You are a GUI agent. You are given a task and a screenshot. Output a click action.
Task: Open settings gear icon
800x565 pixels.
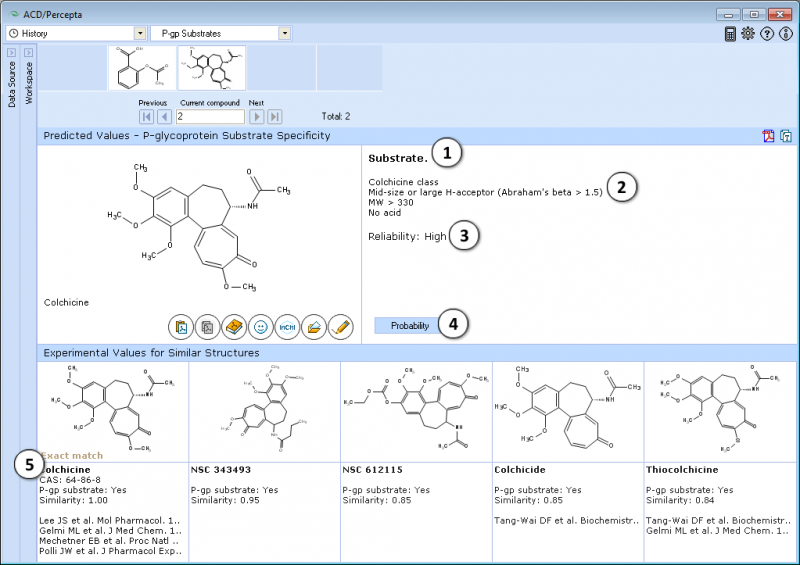(x=748, y=34)
